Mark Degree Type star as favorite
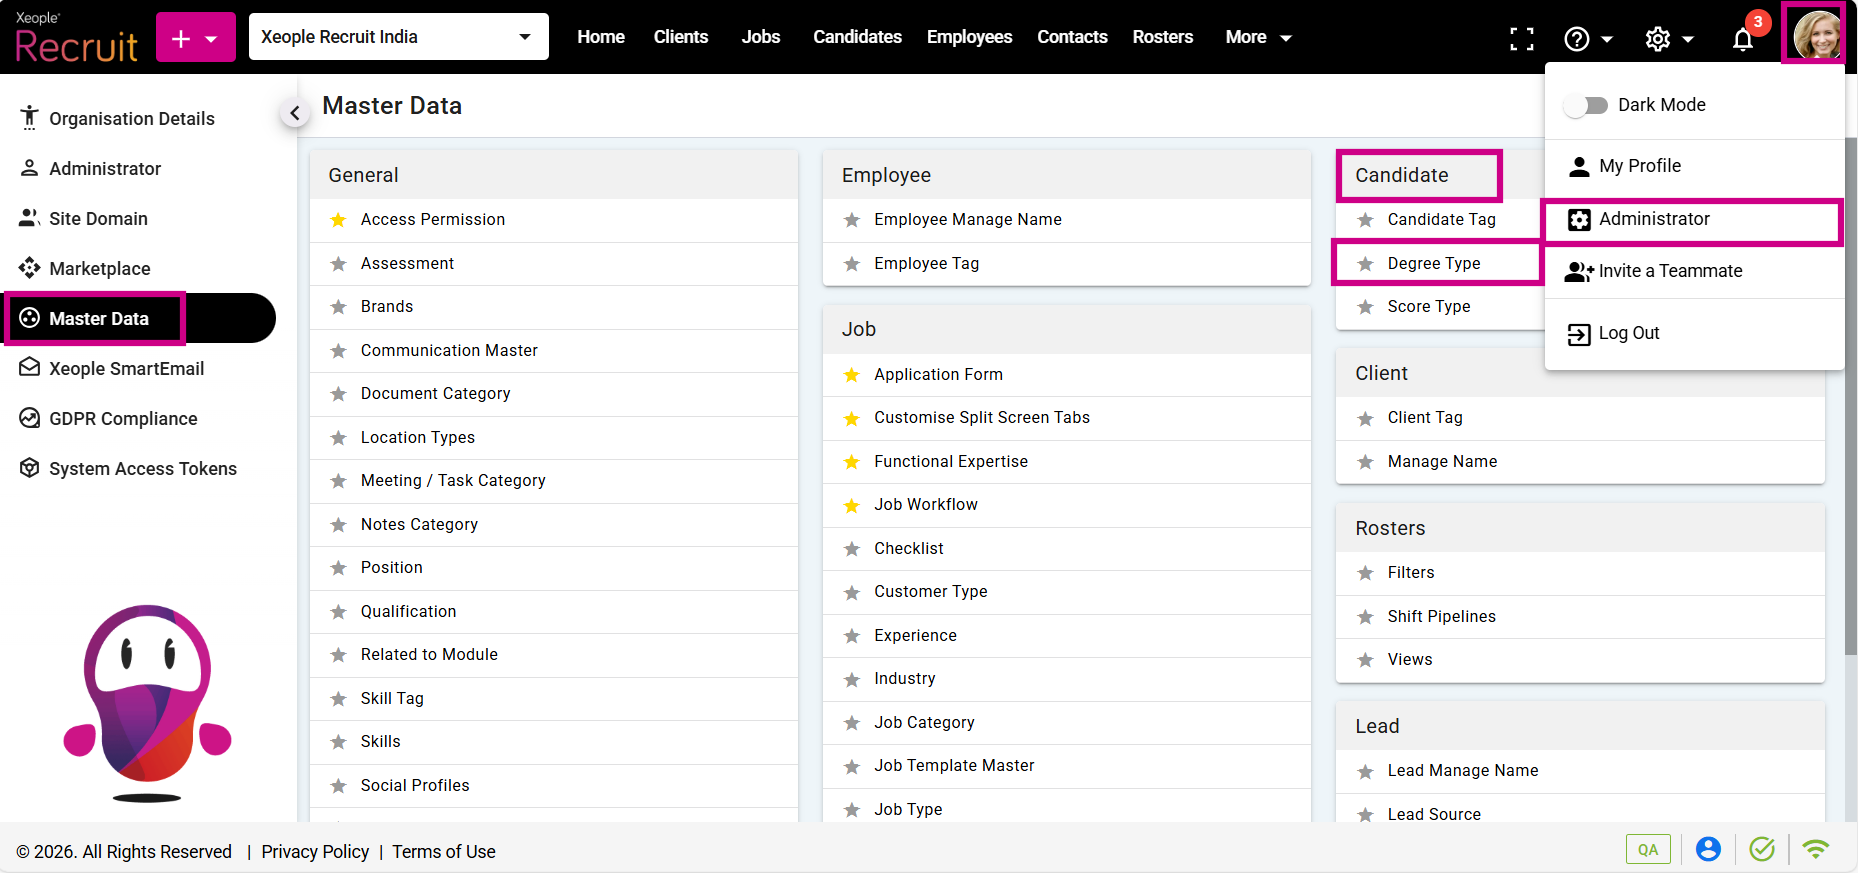The height and width of the screenshot is (873, 1858). [x=1365, y=264]
